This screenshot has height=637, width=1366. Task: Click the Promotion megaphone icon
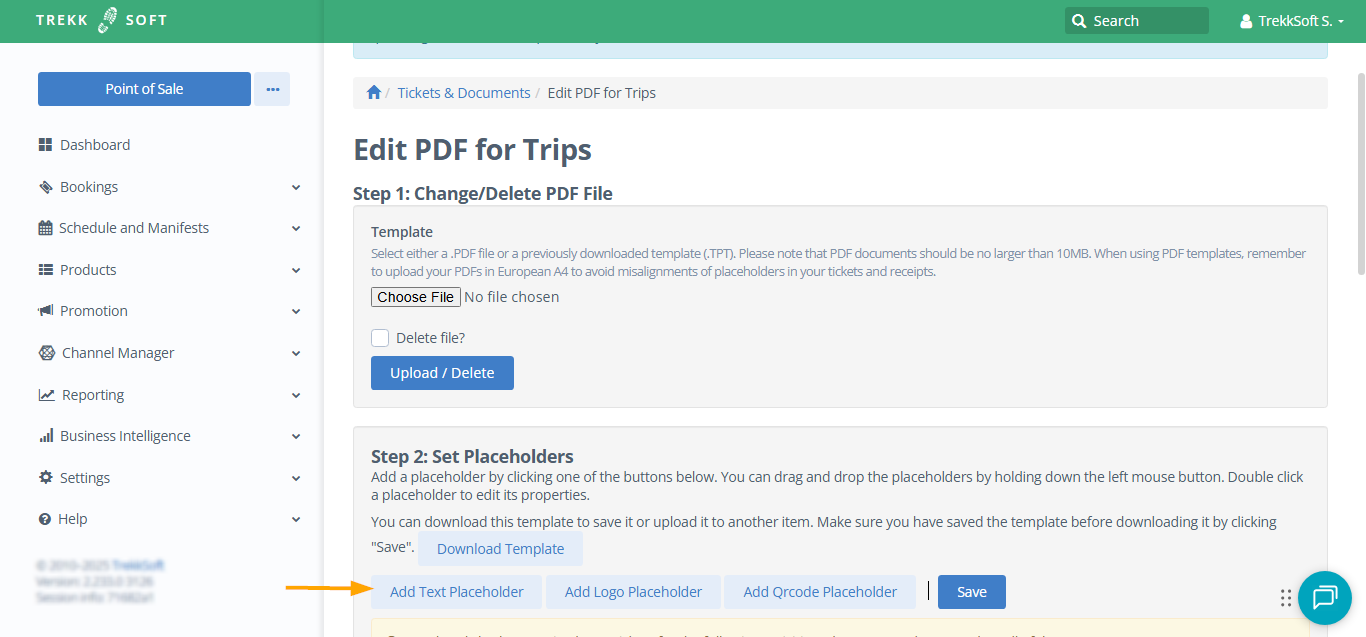[x=45, y=311]
